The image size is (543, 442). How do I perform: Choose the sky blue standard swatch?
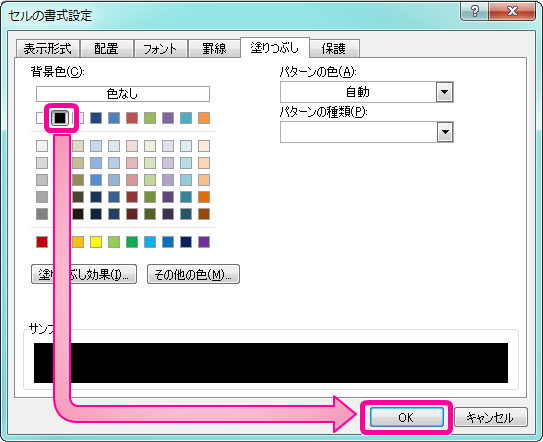coord(150,242)
